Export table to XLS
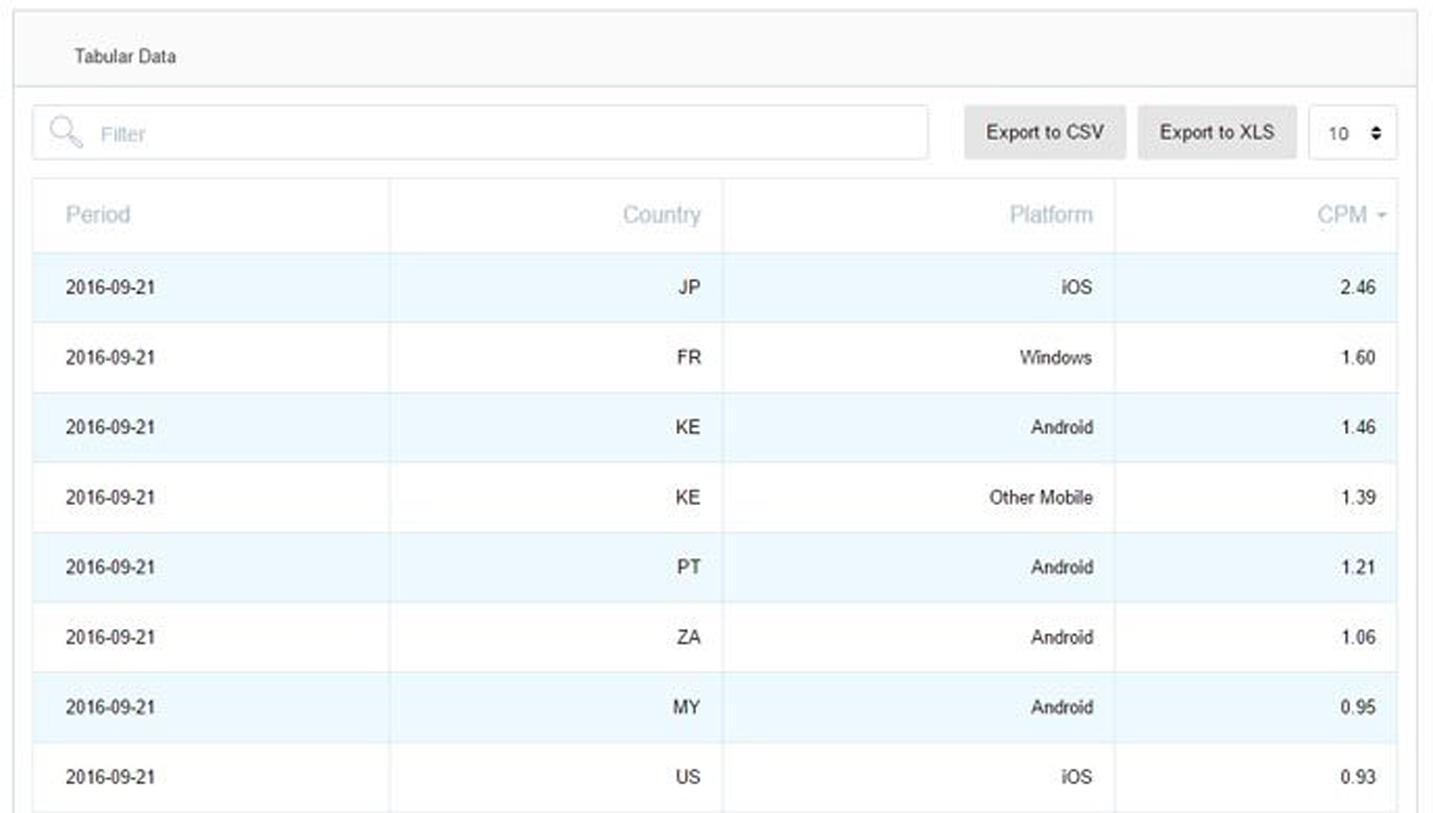This screenshot has height=813, width=1433. point(1217,132)
